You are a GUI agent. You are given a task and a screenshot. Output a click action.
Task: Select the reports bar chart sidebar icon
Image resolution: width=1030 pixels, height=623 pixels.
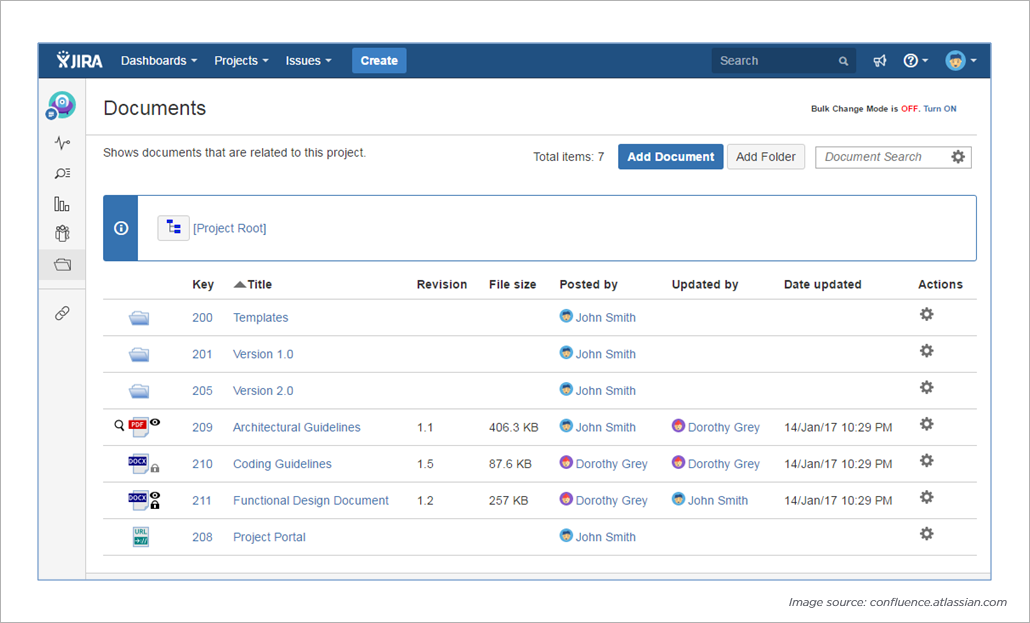(62, 203)
